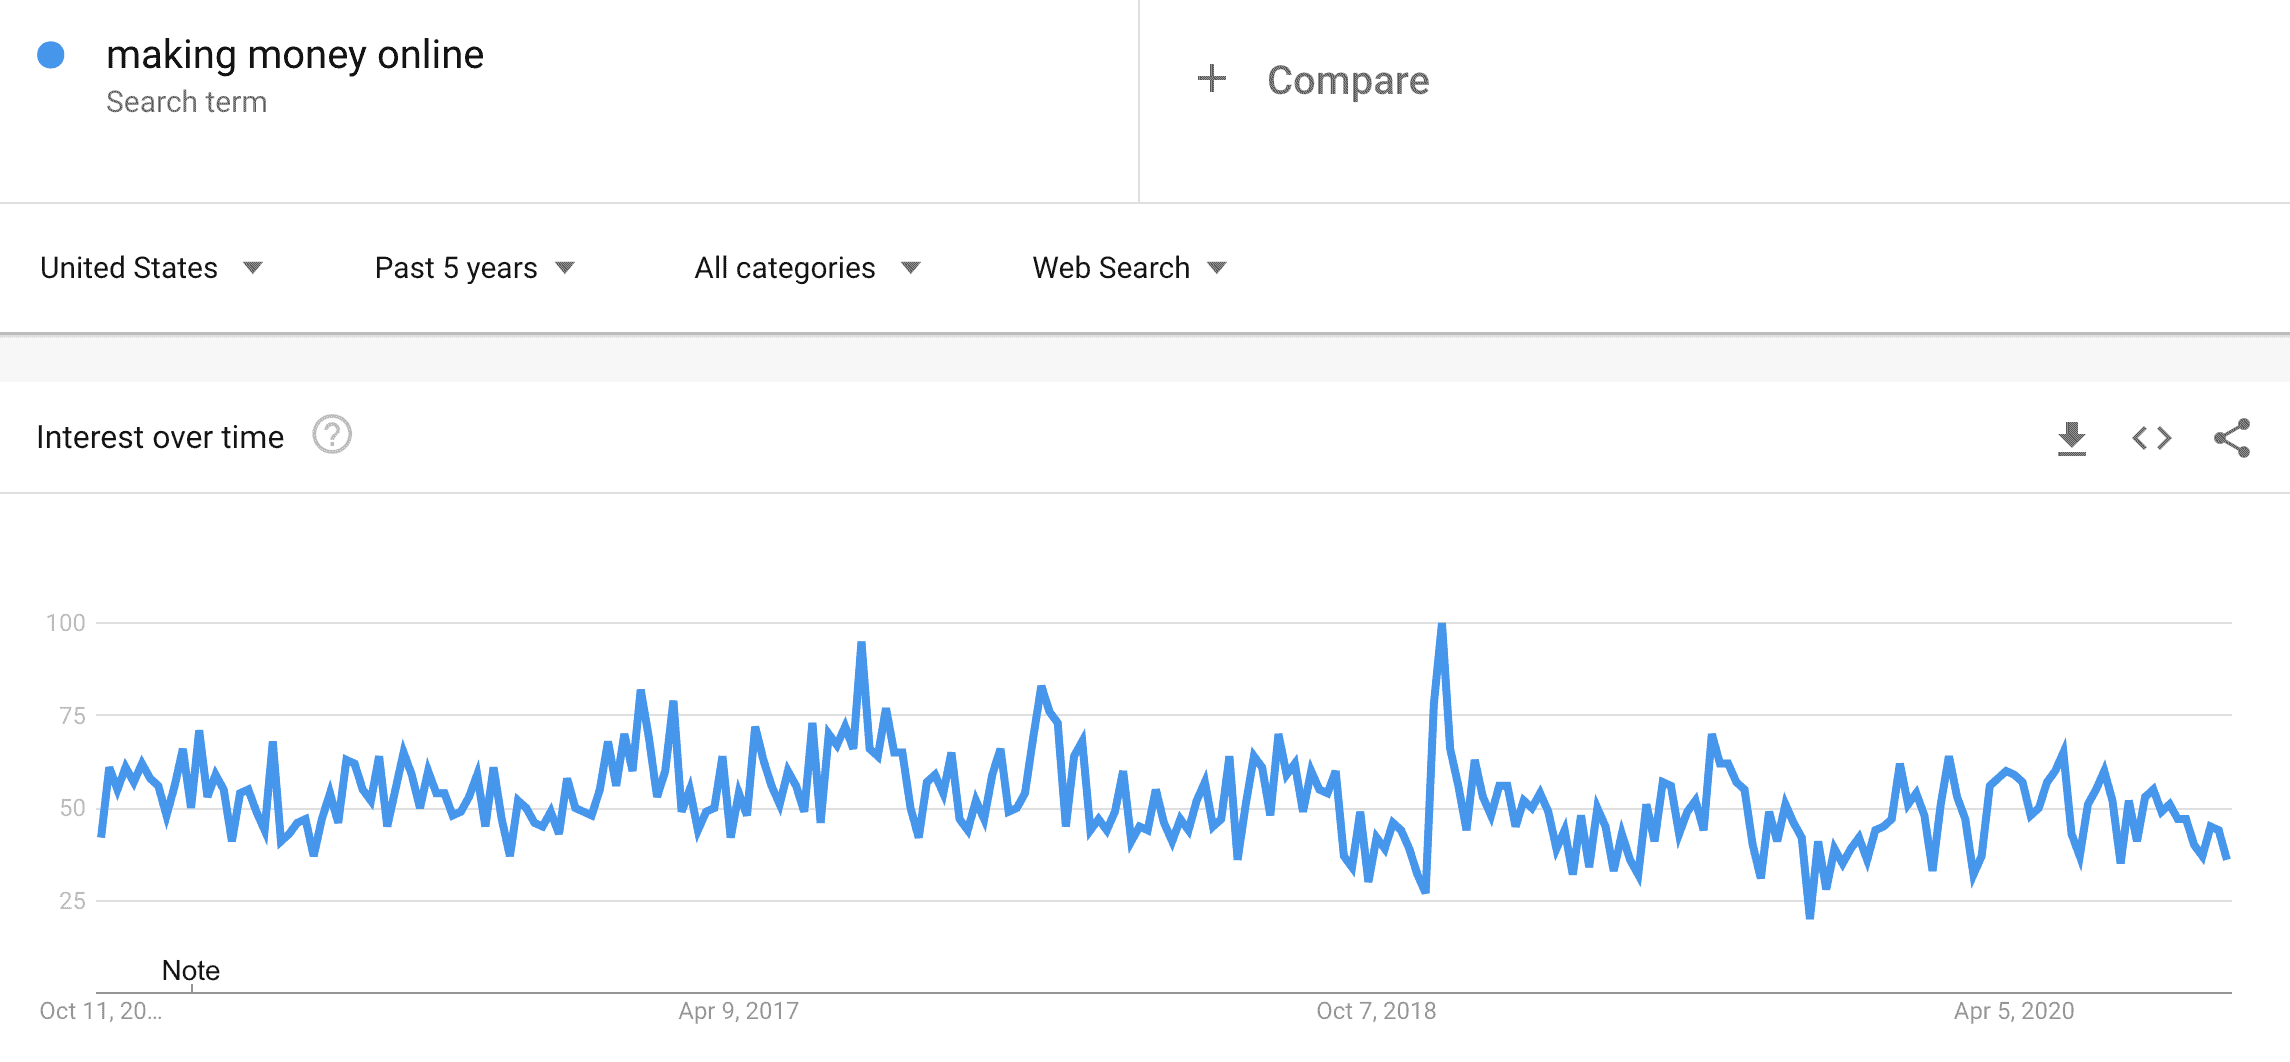This screenshot has height=1062, width=2290.
Task: Open the All categories dropdown
Action: click(807, 268)
